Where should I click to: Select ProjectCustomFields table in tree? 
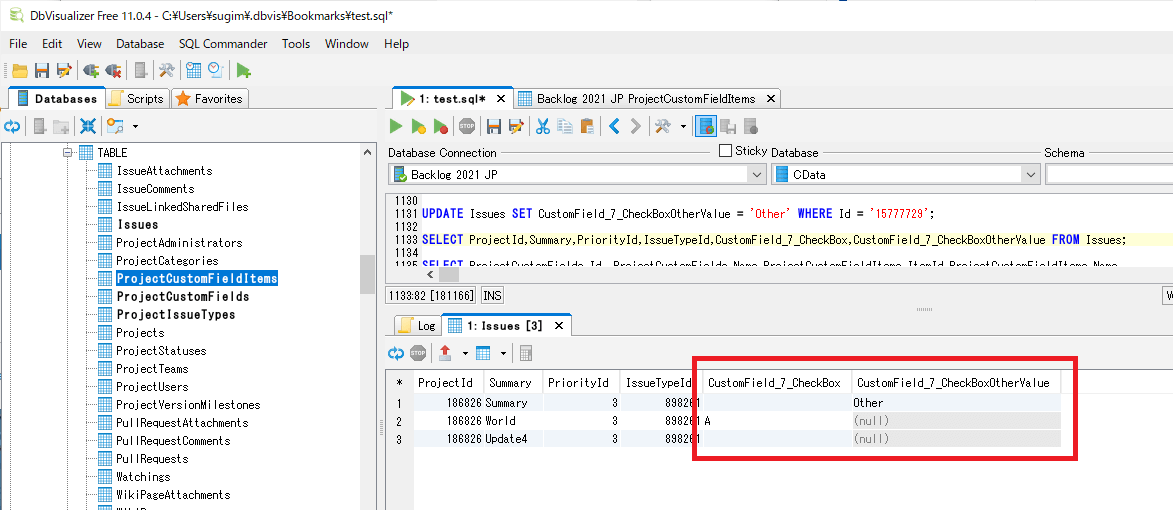point(183,296)
